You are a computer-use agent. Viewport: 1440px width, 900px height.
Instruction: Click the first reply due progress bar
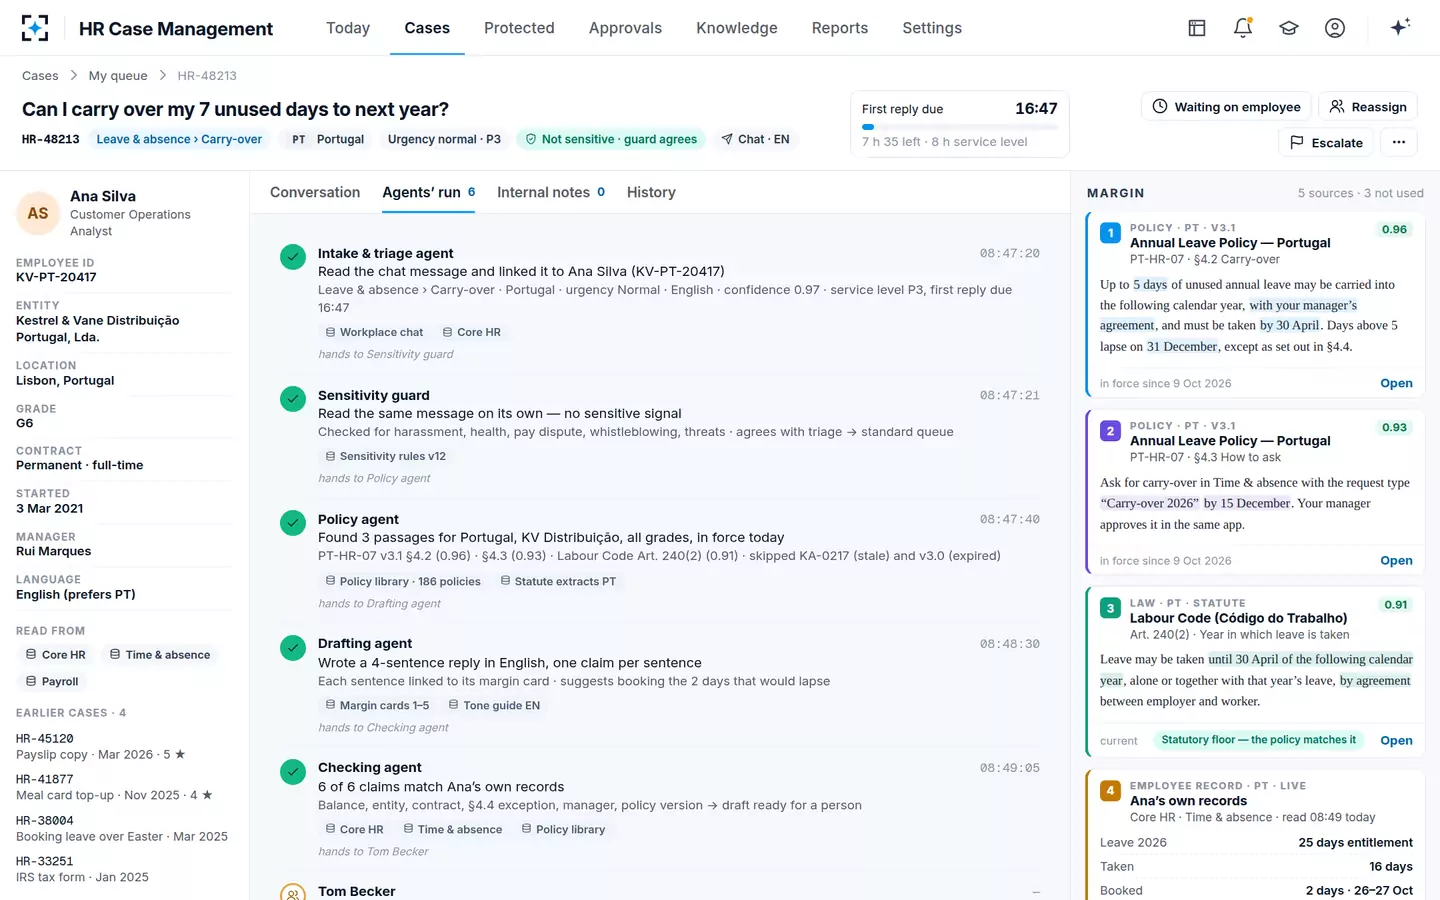(960, 127)
